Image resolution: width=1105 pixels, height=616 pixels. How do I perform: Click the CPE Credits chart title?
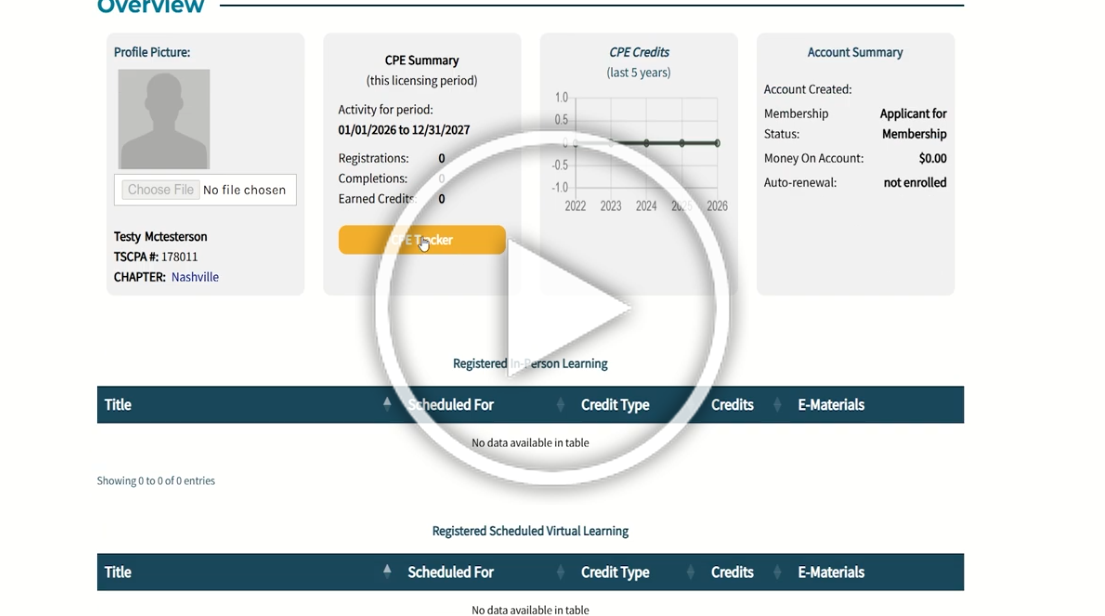point(639,52)
